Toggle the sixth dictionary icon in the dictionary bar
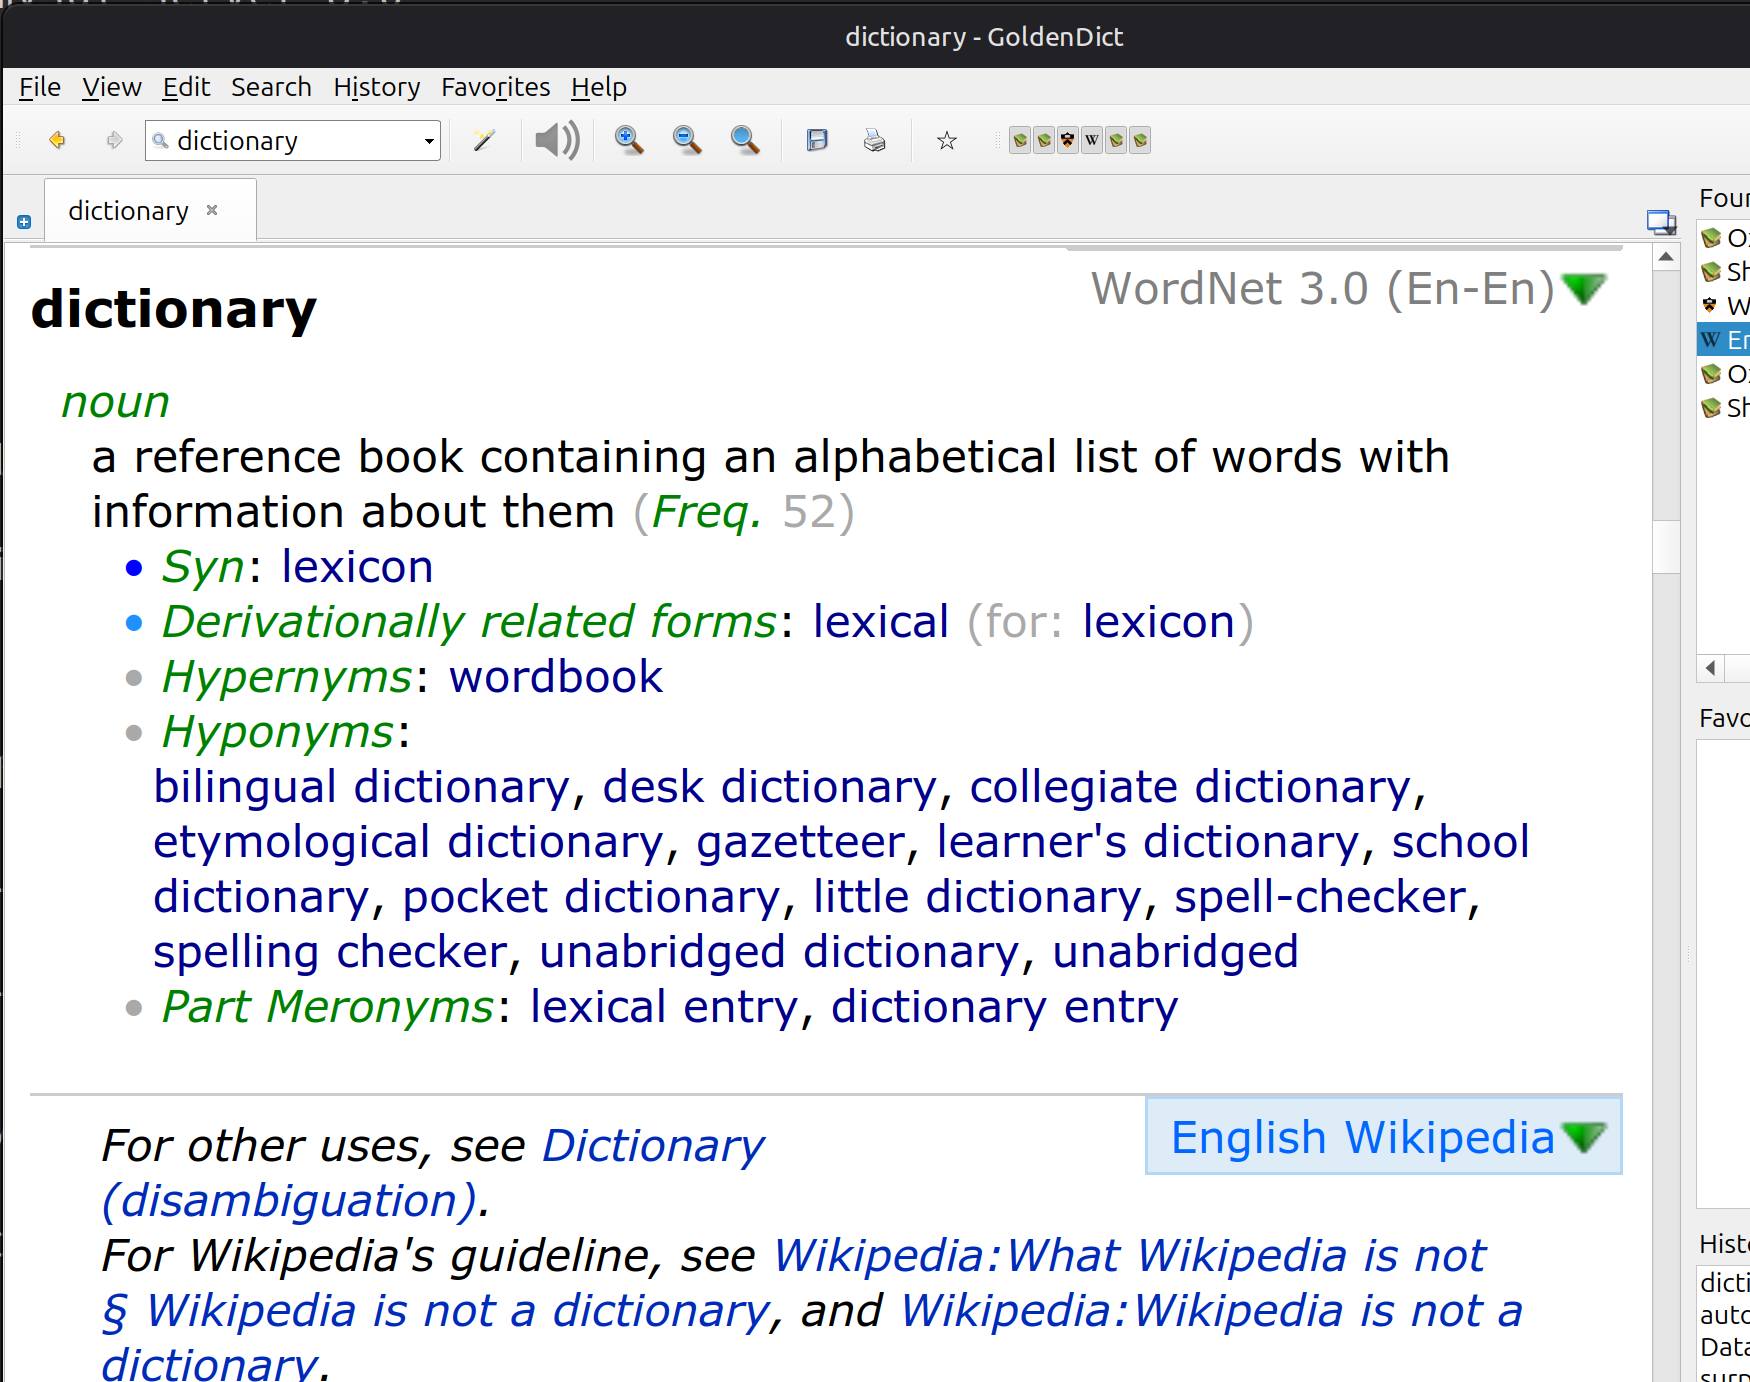Image resolution: width=1750 pixels, height=1382 pixels. [x=1140, y=140]
